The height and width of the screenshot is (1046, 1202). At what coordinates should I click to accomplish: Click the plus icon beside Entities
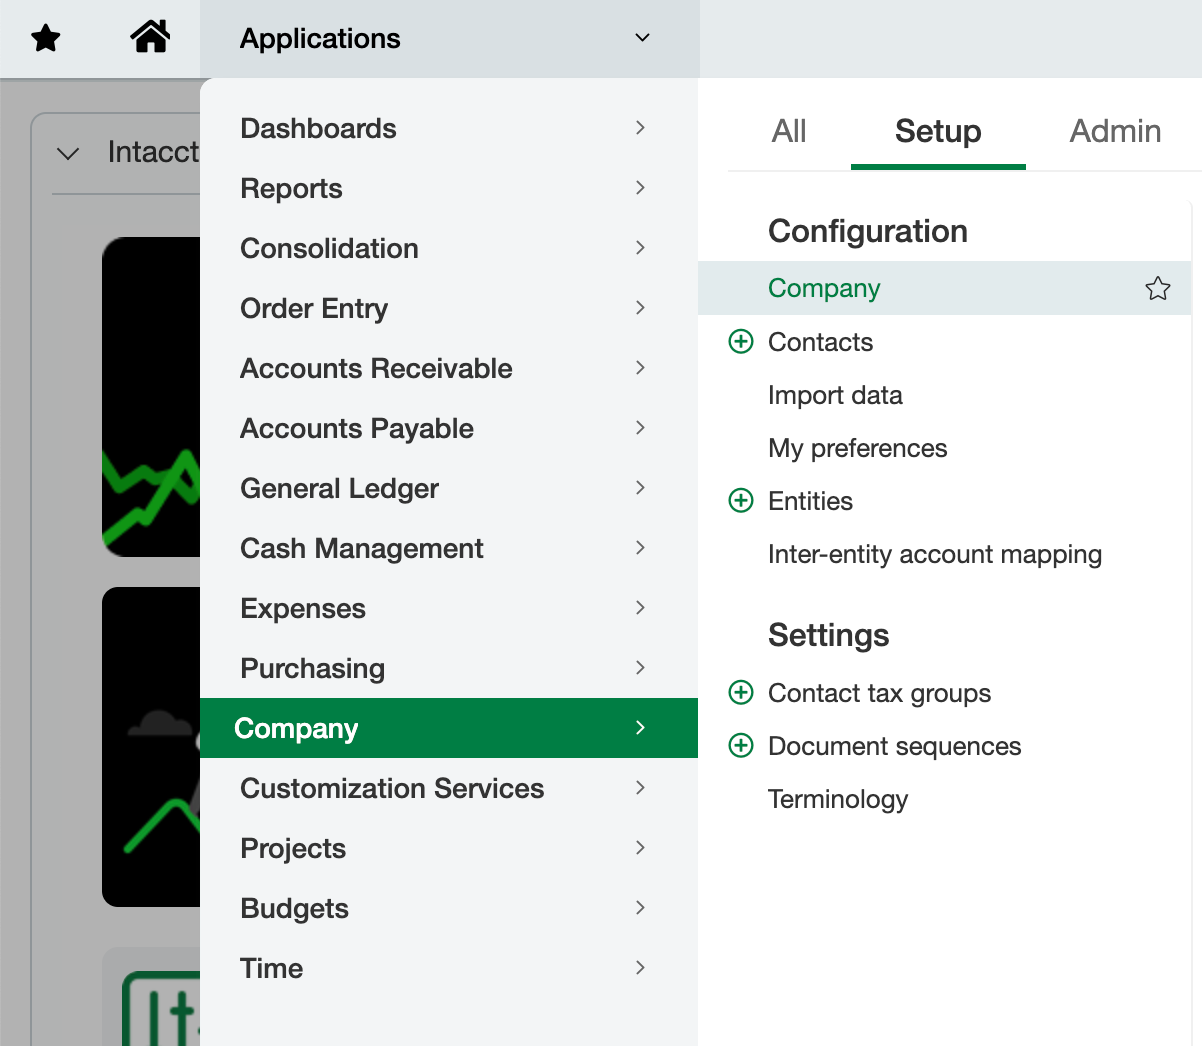pos(741,500)
